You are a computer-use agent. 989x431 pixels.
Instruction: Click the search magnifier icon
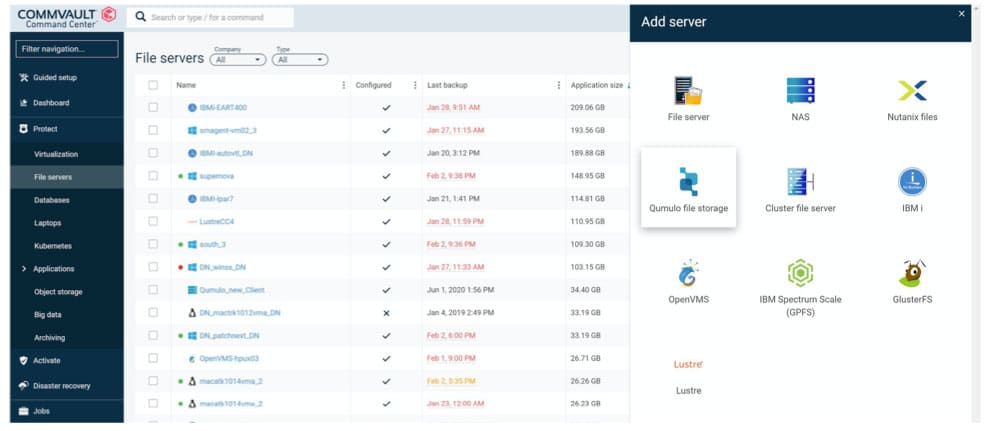tap(141, 17)
